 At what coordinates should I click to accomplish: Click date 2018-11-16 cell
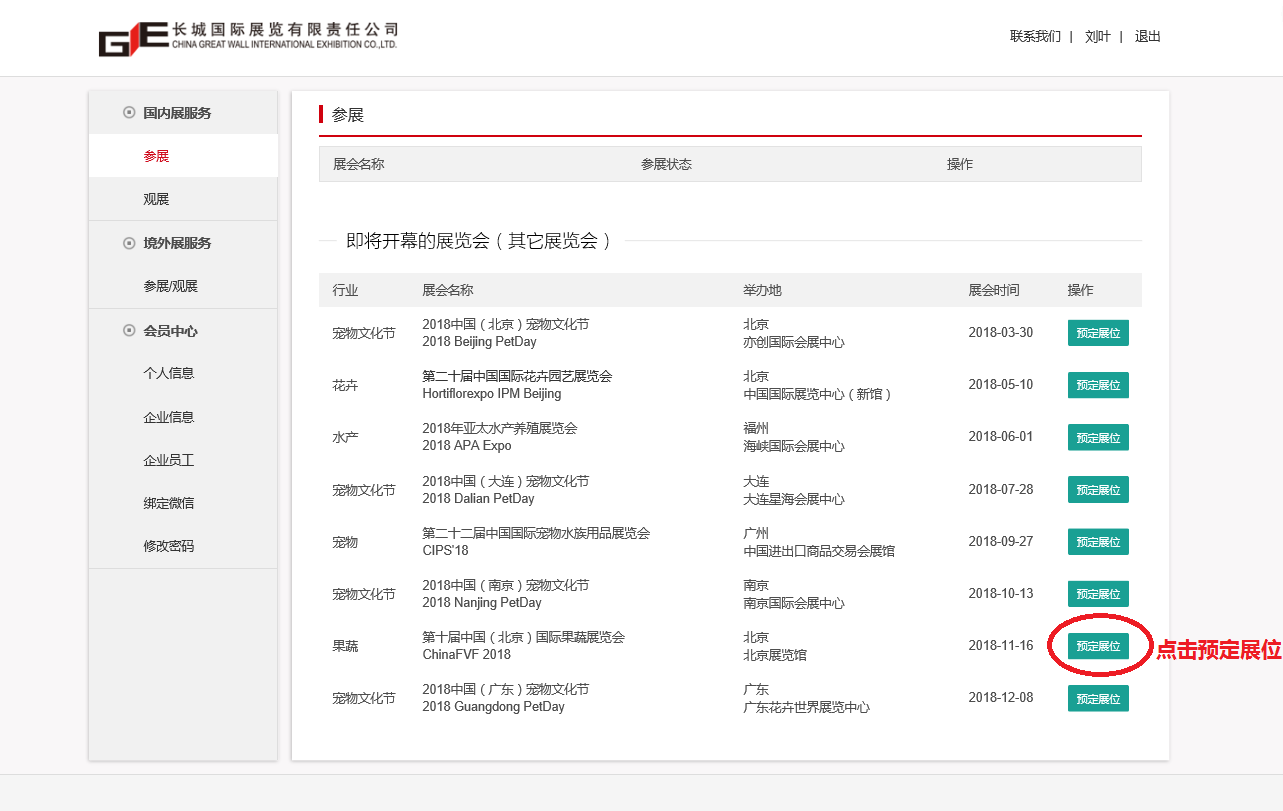pos(1001,646)
